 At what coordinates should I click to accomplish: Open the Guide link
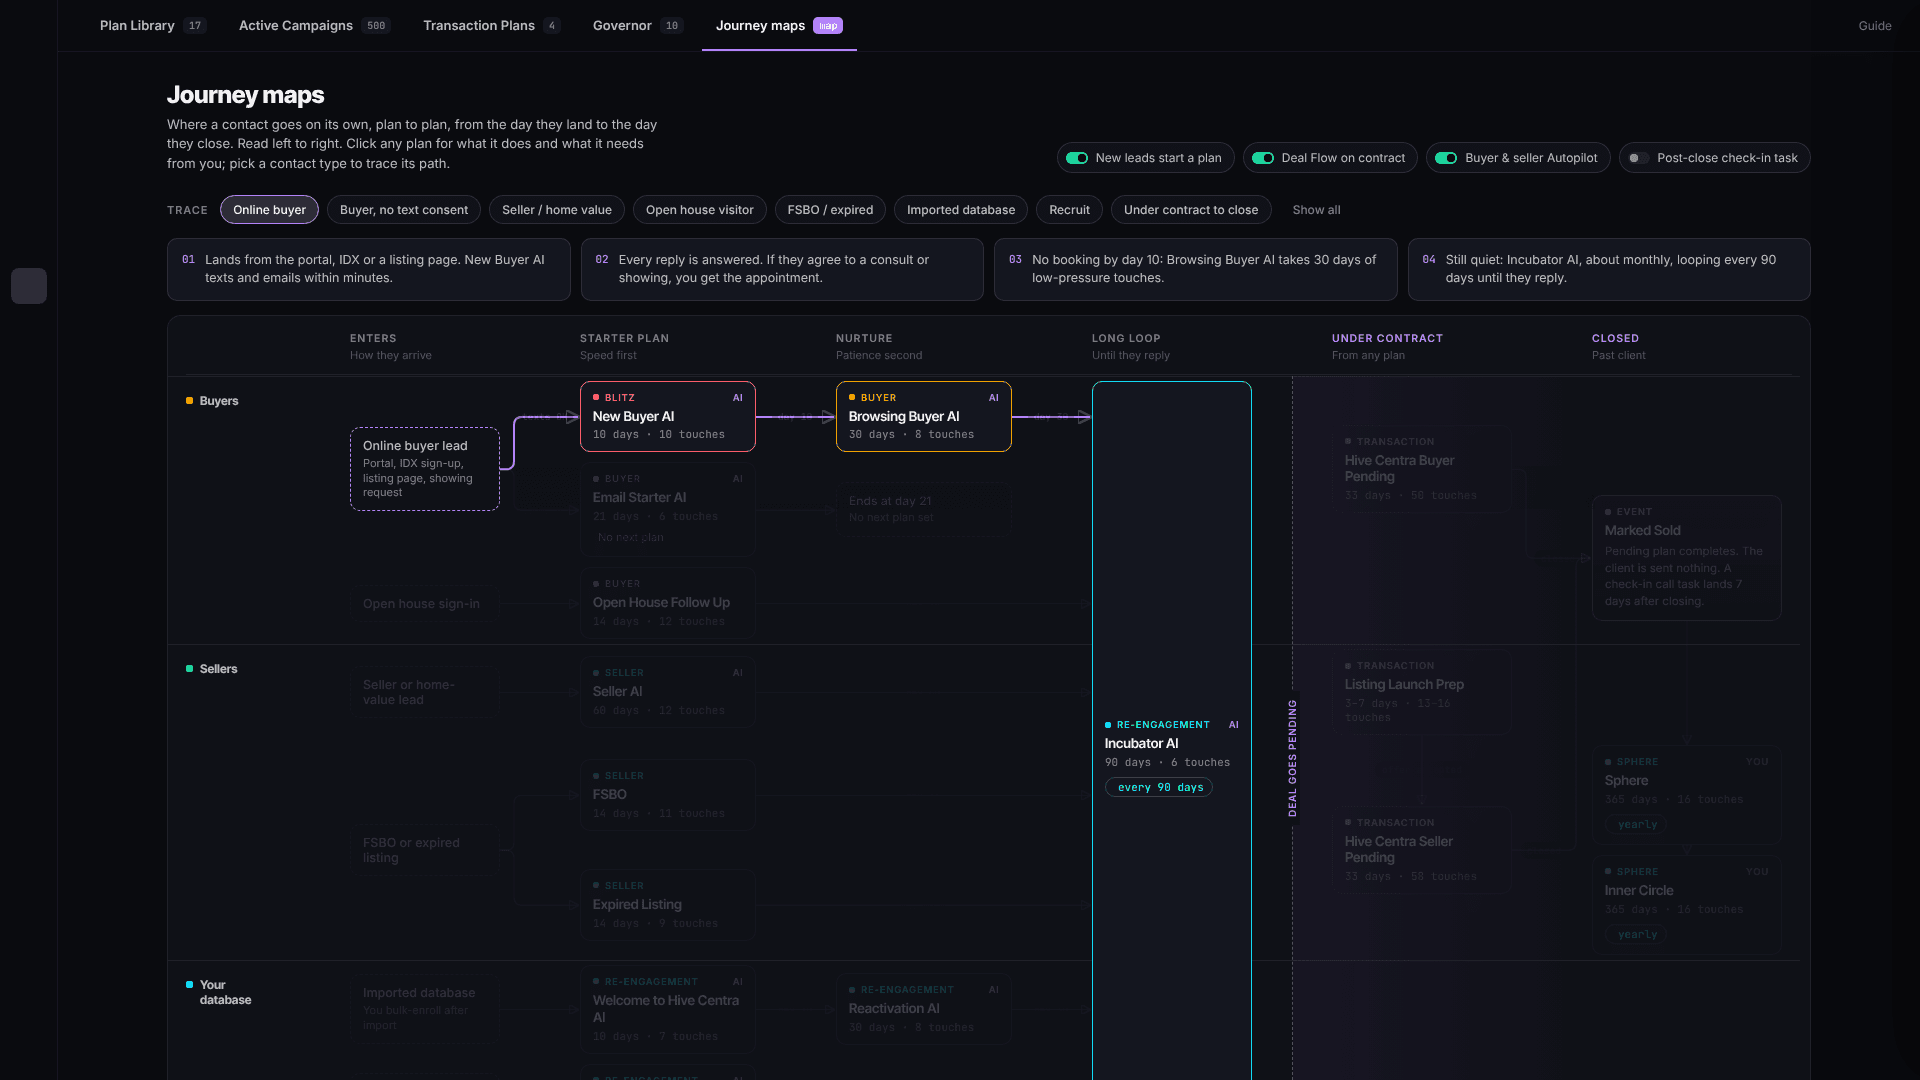click(1875, 26)
